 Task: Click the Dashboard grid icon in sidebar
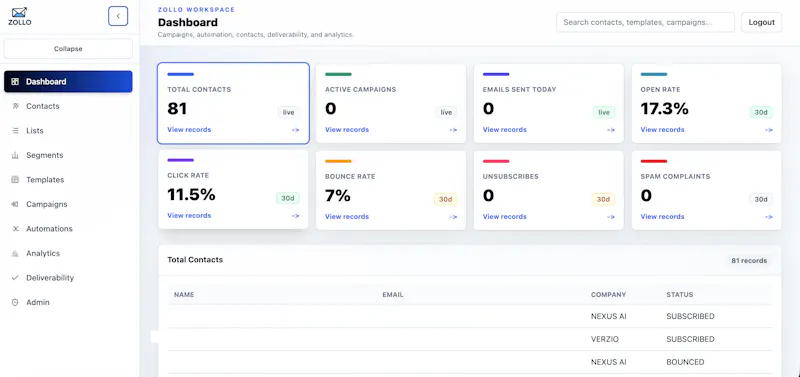[x=15, y=82]
